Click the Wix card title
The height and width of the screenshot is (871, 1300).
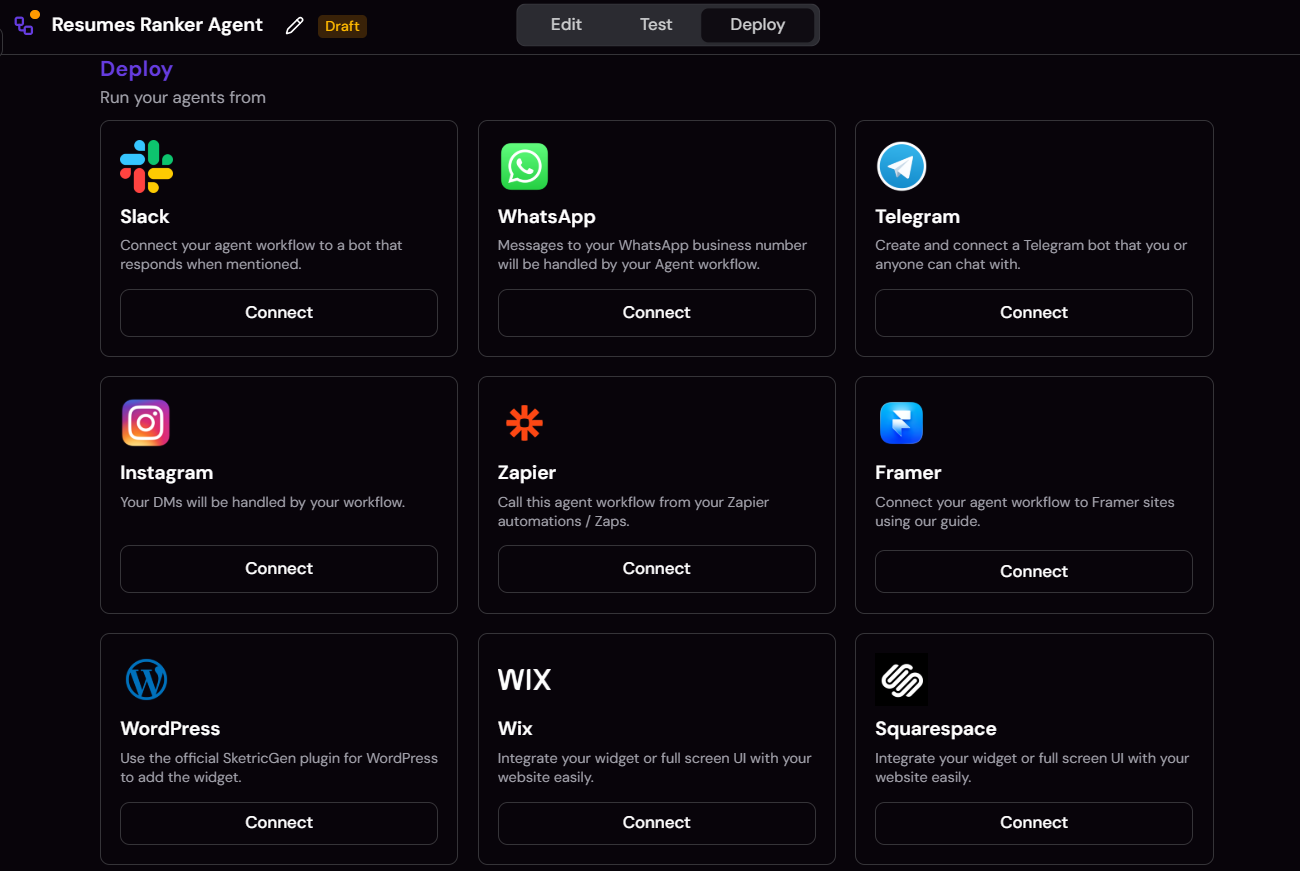point(515,728)
